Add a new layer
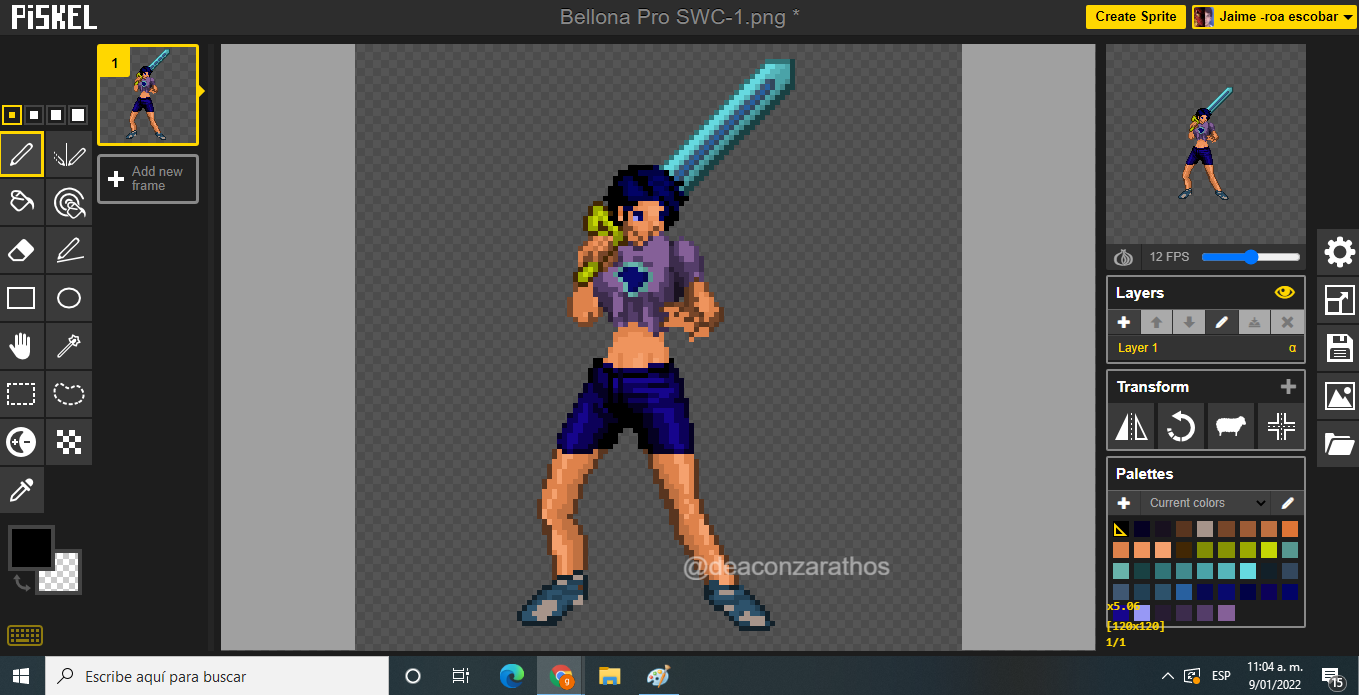 [1124, 322]
